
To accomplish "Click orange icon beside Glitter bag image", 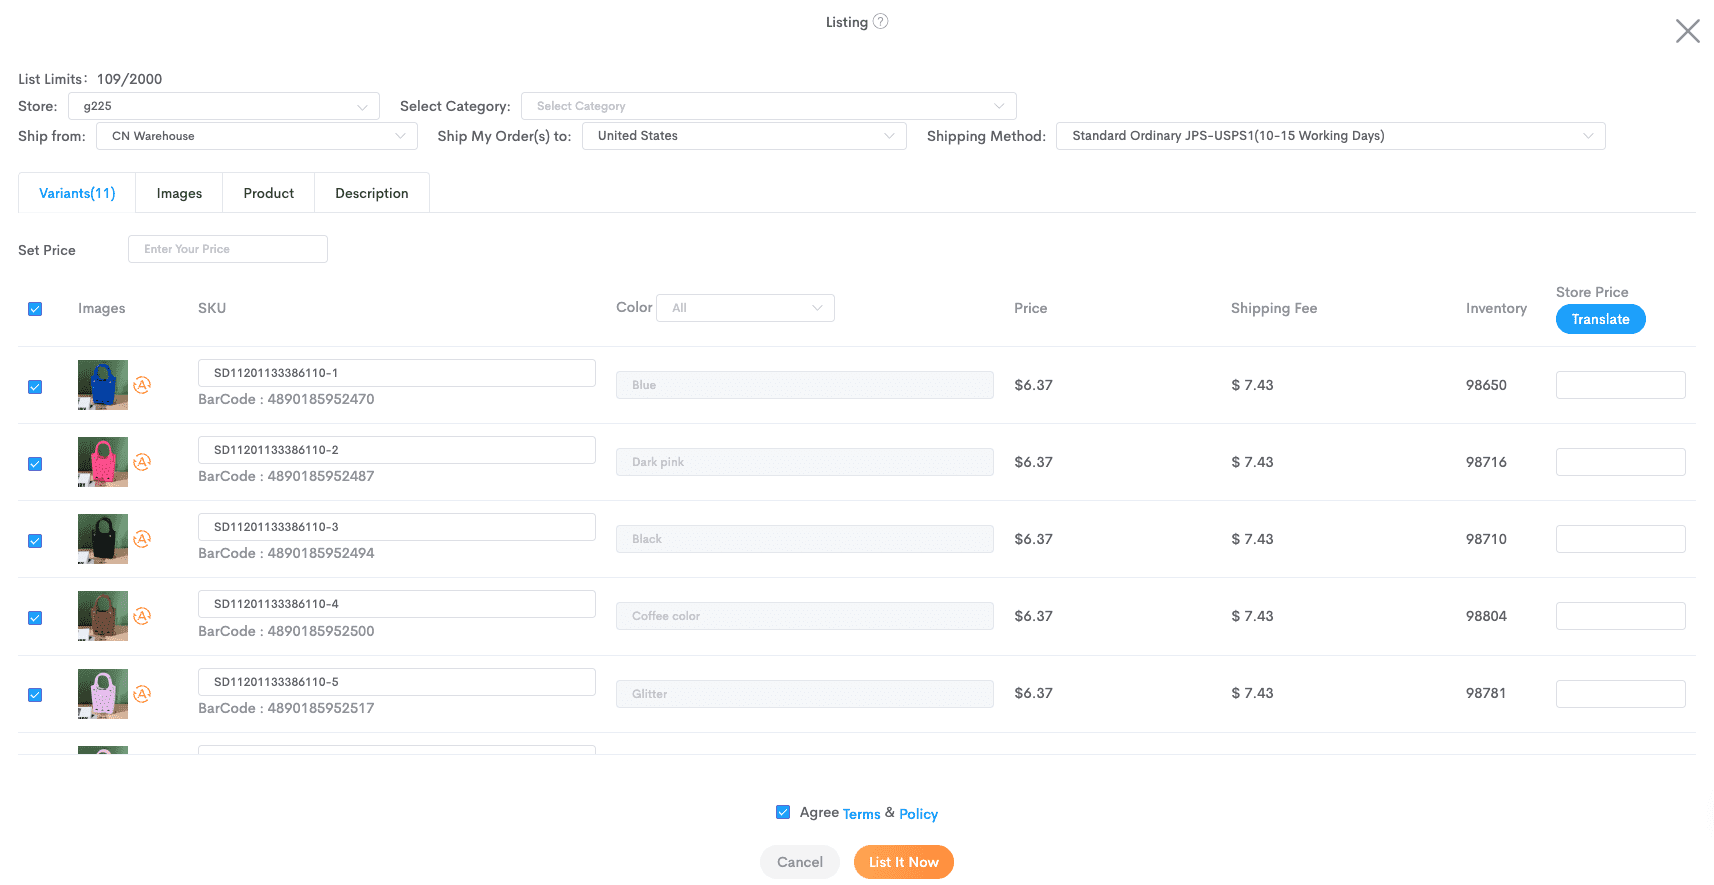I will point(142,694).
